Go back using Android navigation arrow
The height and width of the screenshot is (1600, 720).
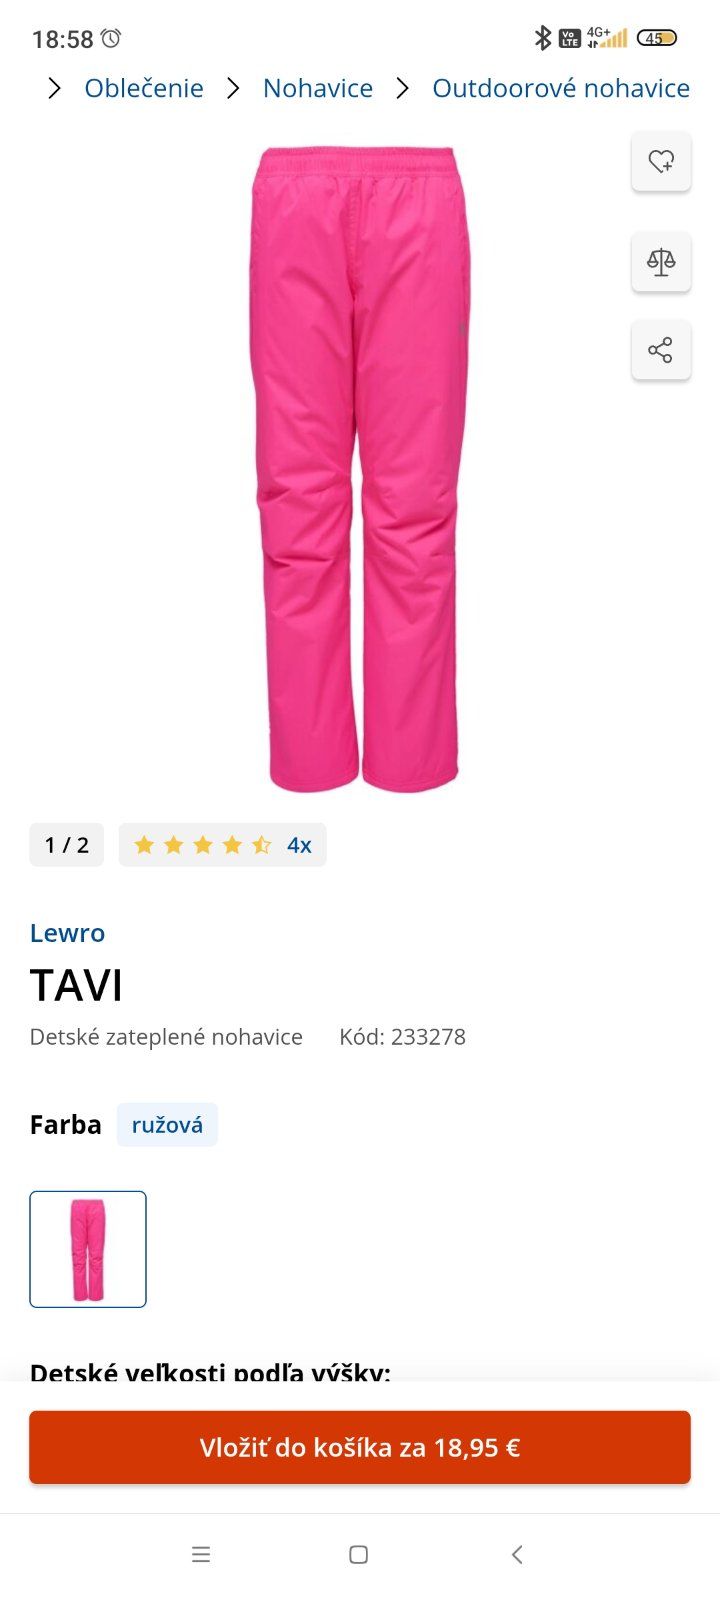(517, 1554)
